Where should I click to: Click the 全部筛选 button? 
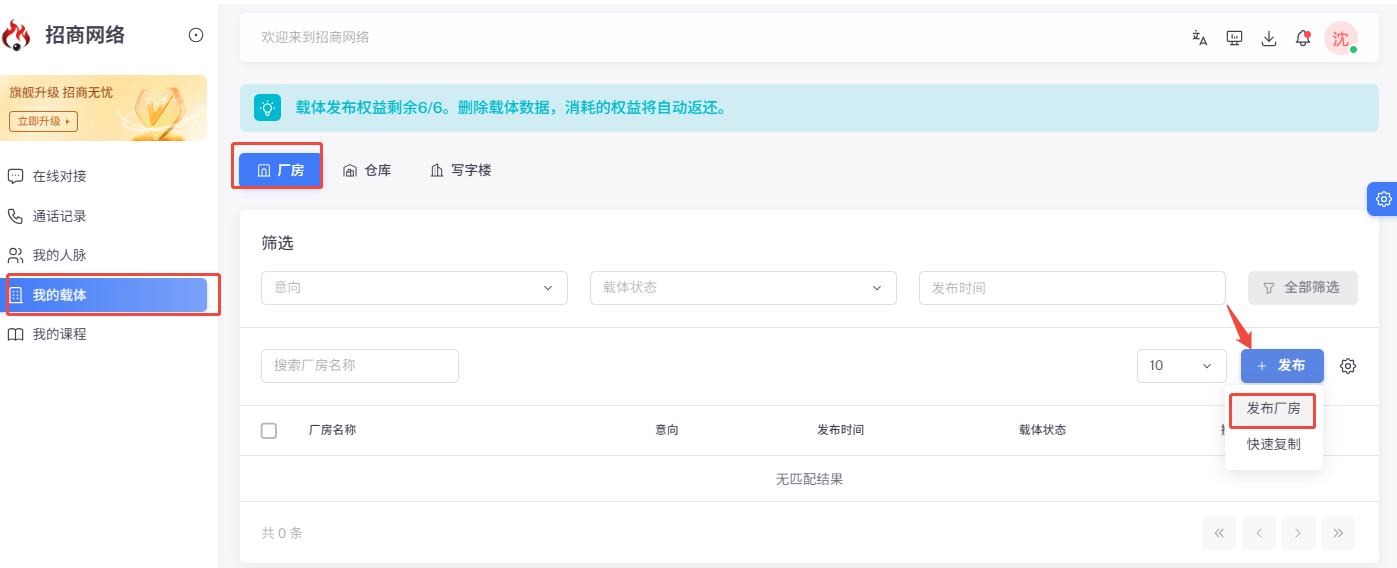pyautogui.click(x=1302, y=288)
